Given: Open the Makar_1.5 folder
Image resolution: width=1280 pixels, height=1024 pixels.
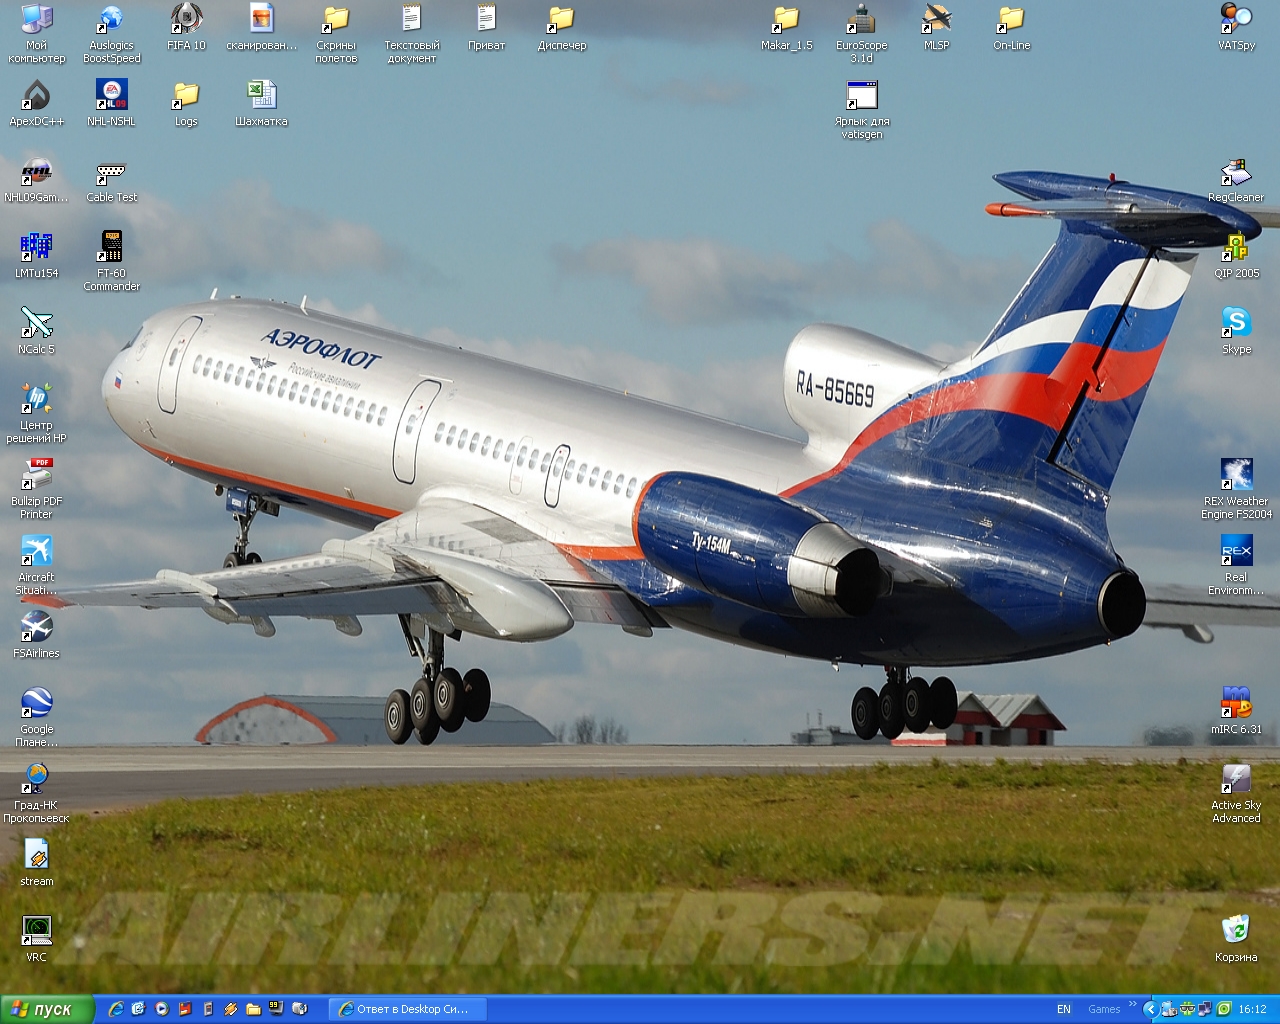Looking at the screenshot, I should coord(787,28).
